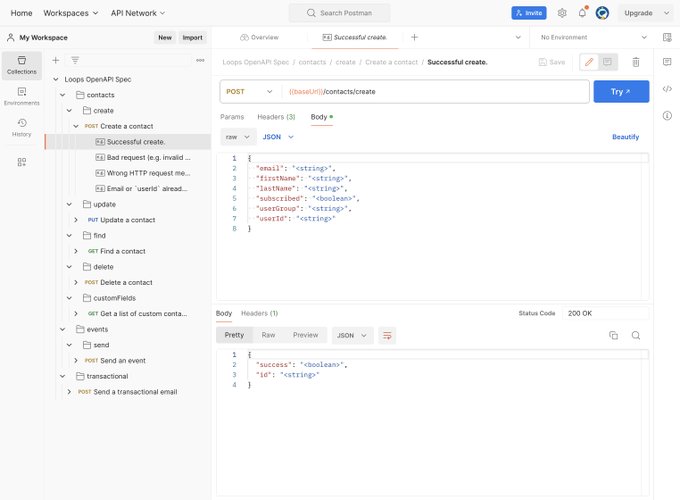680x500 pixels.
Task: Open the collections three-dot options menu
Action: [x=200, y=60]
